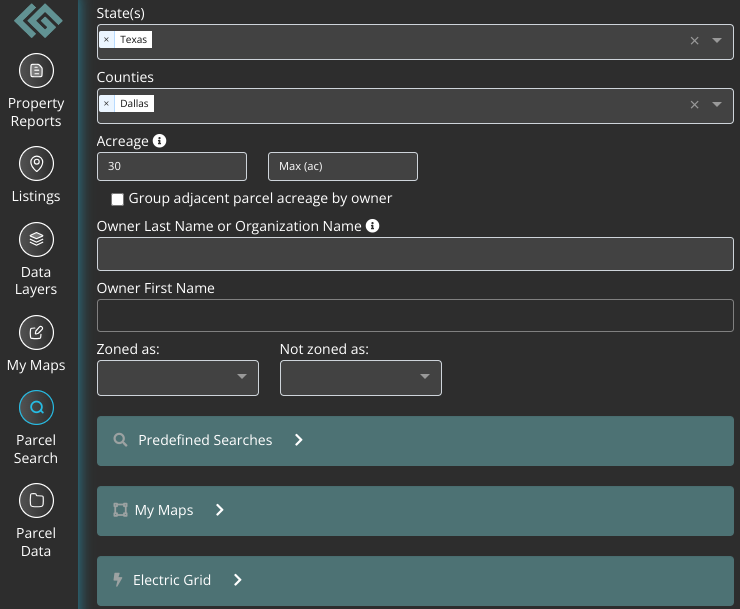Click the Dallas tag text
Screen dimensions: 740x609
pos(134,103)
